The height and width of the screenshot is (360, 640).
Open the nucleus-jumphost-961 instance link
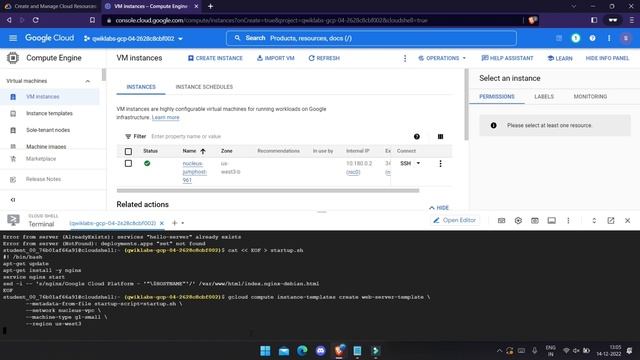pos(194,172)
